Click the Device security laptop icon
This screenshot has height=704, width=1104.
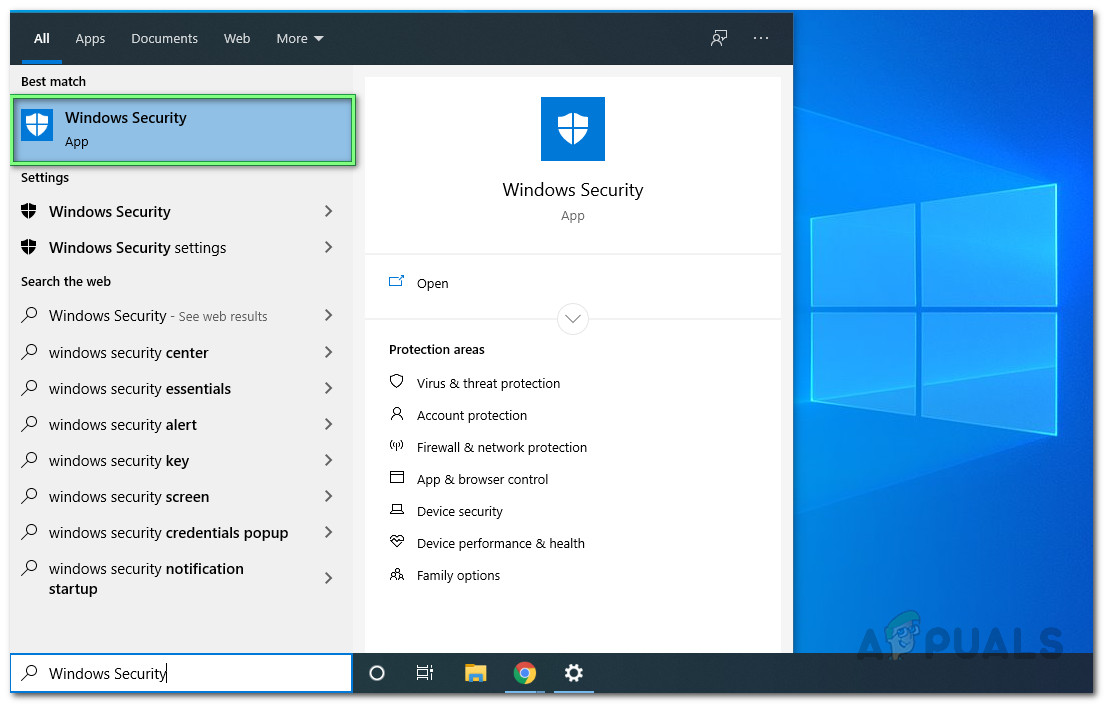(x=396, y=510)
